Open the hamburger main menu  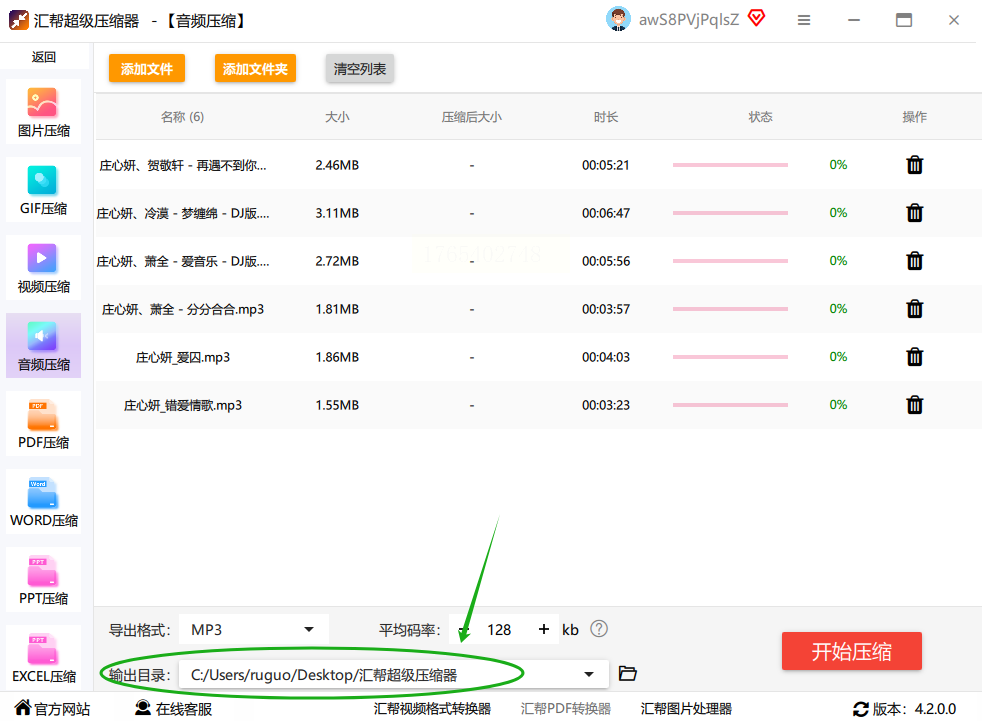(804, 20)
